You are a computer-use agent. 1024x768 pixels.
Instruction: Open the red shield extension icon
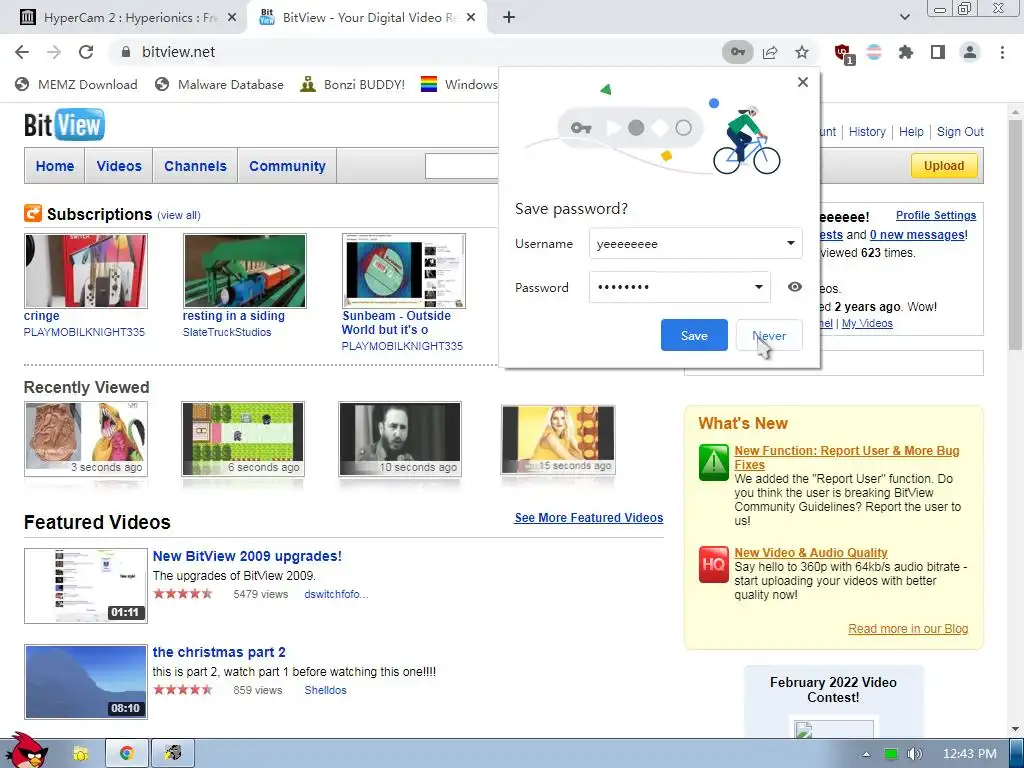843,53
